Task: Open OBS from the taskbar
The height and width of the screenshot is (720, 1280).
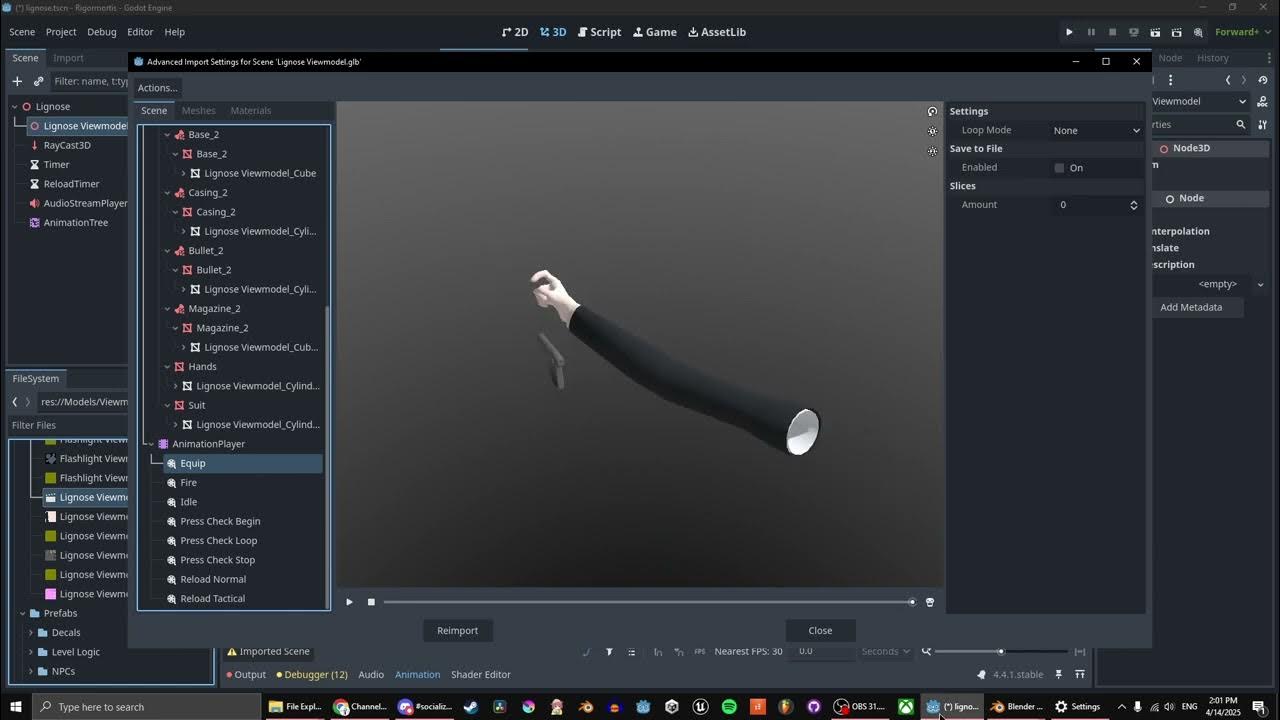Action: pos(859,707)
